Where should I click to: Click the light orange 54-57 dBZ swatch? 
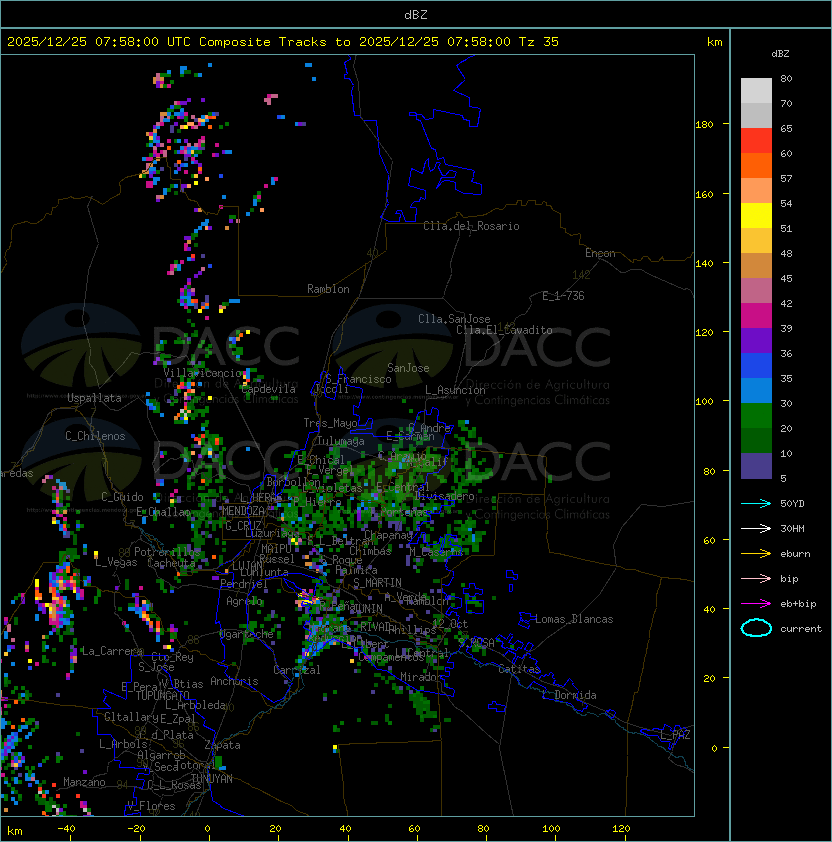[756, 191]
